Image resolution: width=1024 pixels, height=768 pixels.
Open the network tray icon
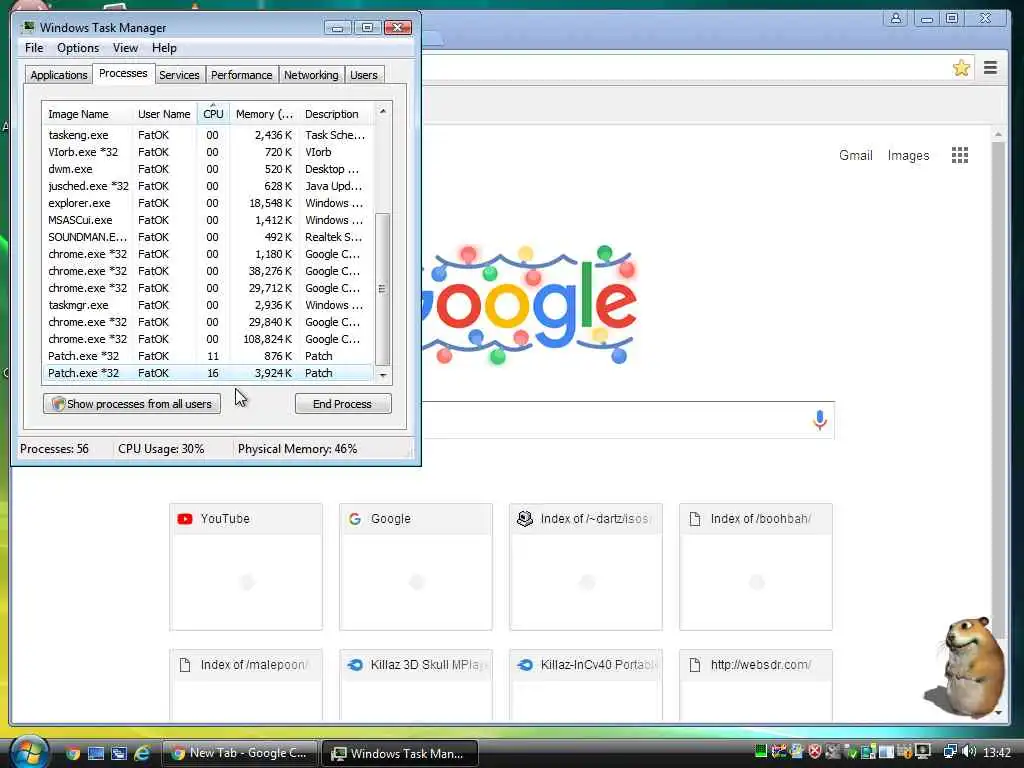pos(950,752)
